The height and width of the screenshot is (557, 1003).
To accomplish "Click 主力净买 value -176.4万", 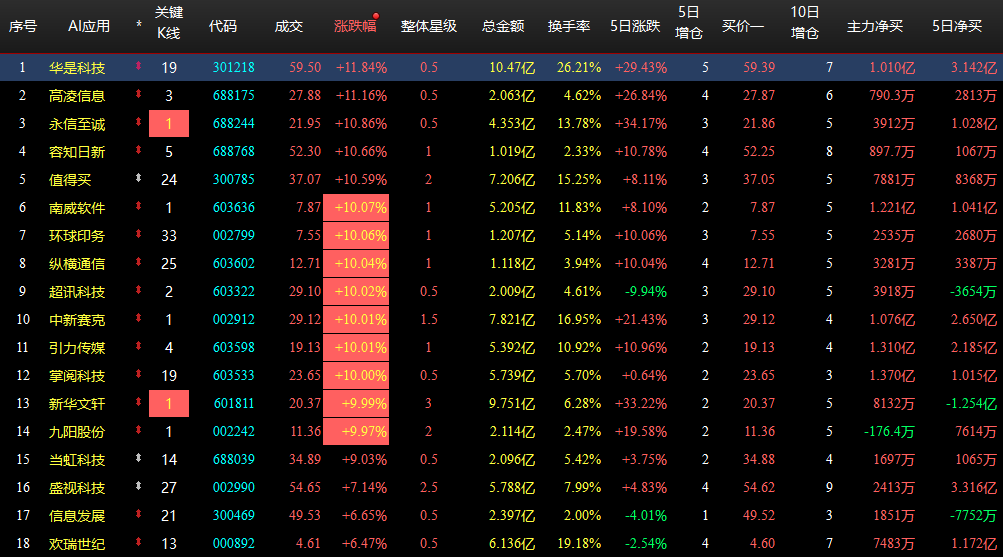I will (x=889, y=432).
